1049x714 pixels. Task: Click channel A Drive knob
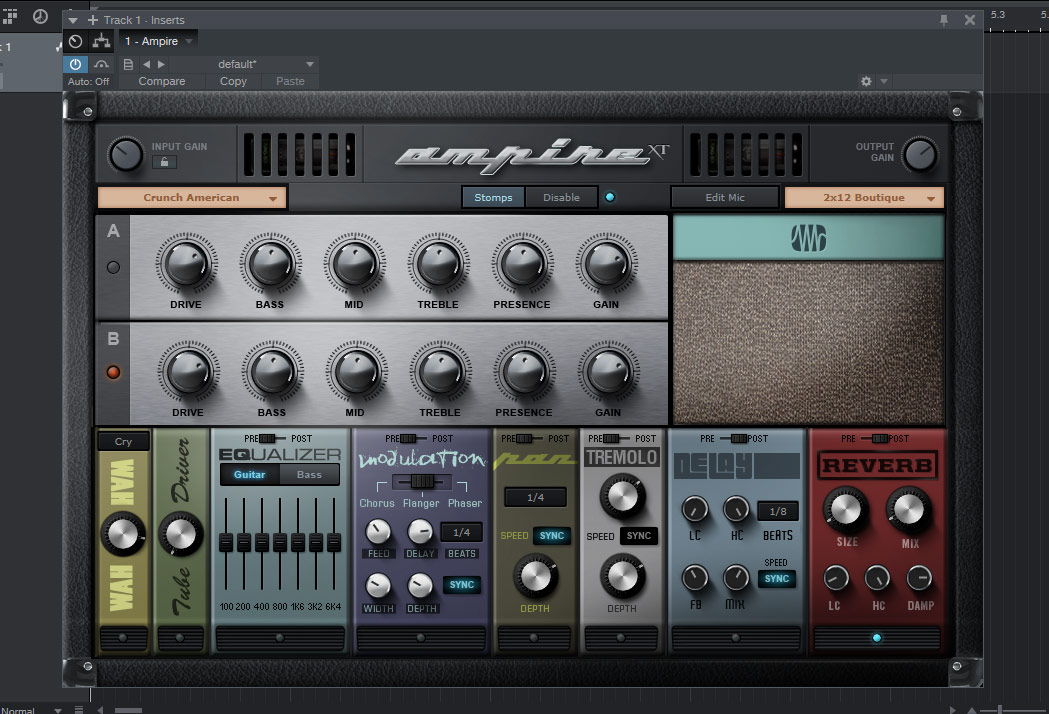(186, 264)
